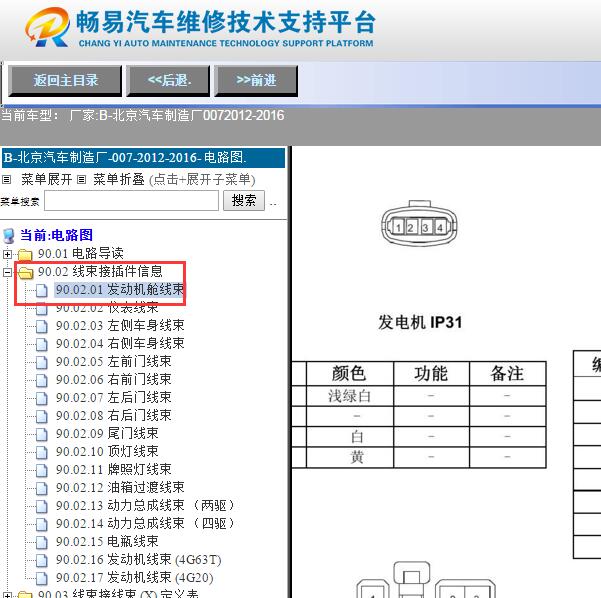This screenshot has height=598, width=601.
Task: Open 90.02.09 尾门线束
Action: (x=107, y=434)
